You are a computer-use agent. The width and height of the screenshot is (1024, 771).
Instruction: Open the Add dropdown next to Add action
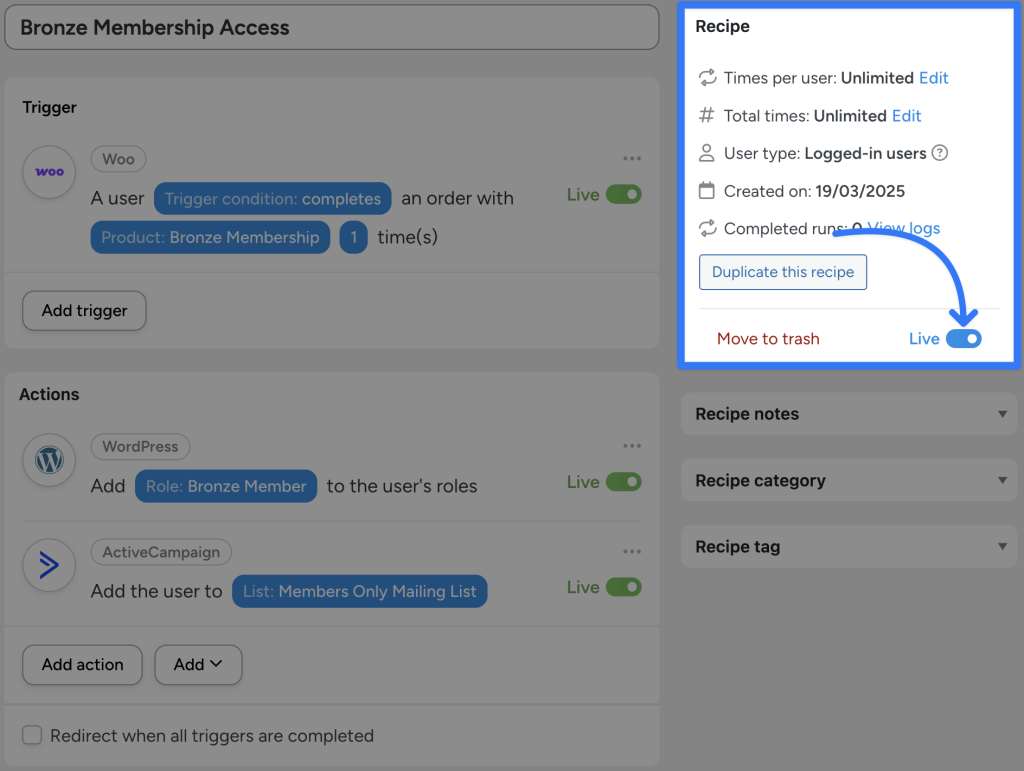pyautogui.click(x=197, y=664)
